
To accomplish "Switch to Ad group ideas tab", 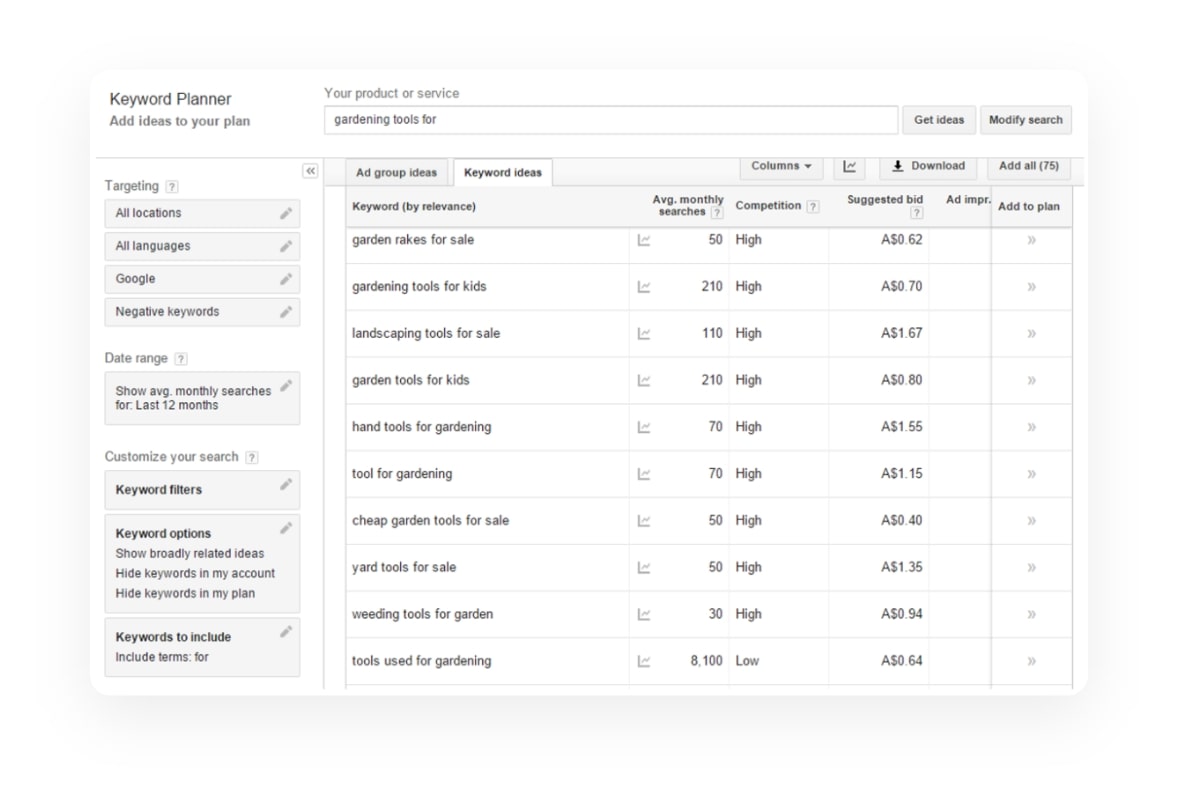I will [x=397, y=172].
